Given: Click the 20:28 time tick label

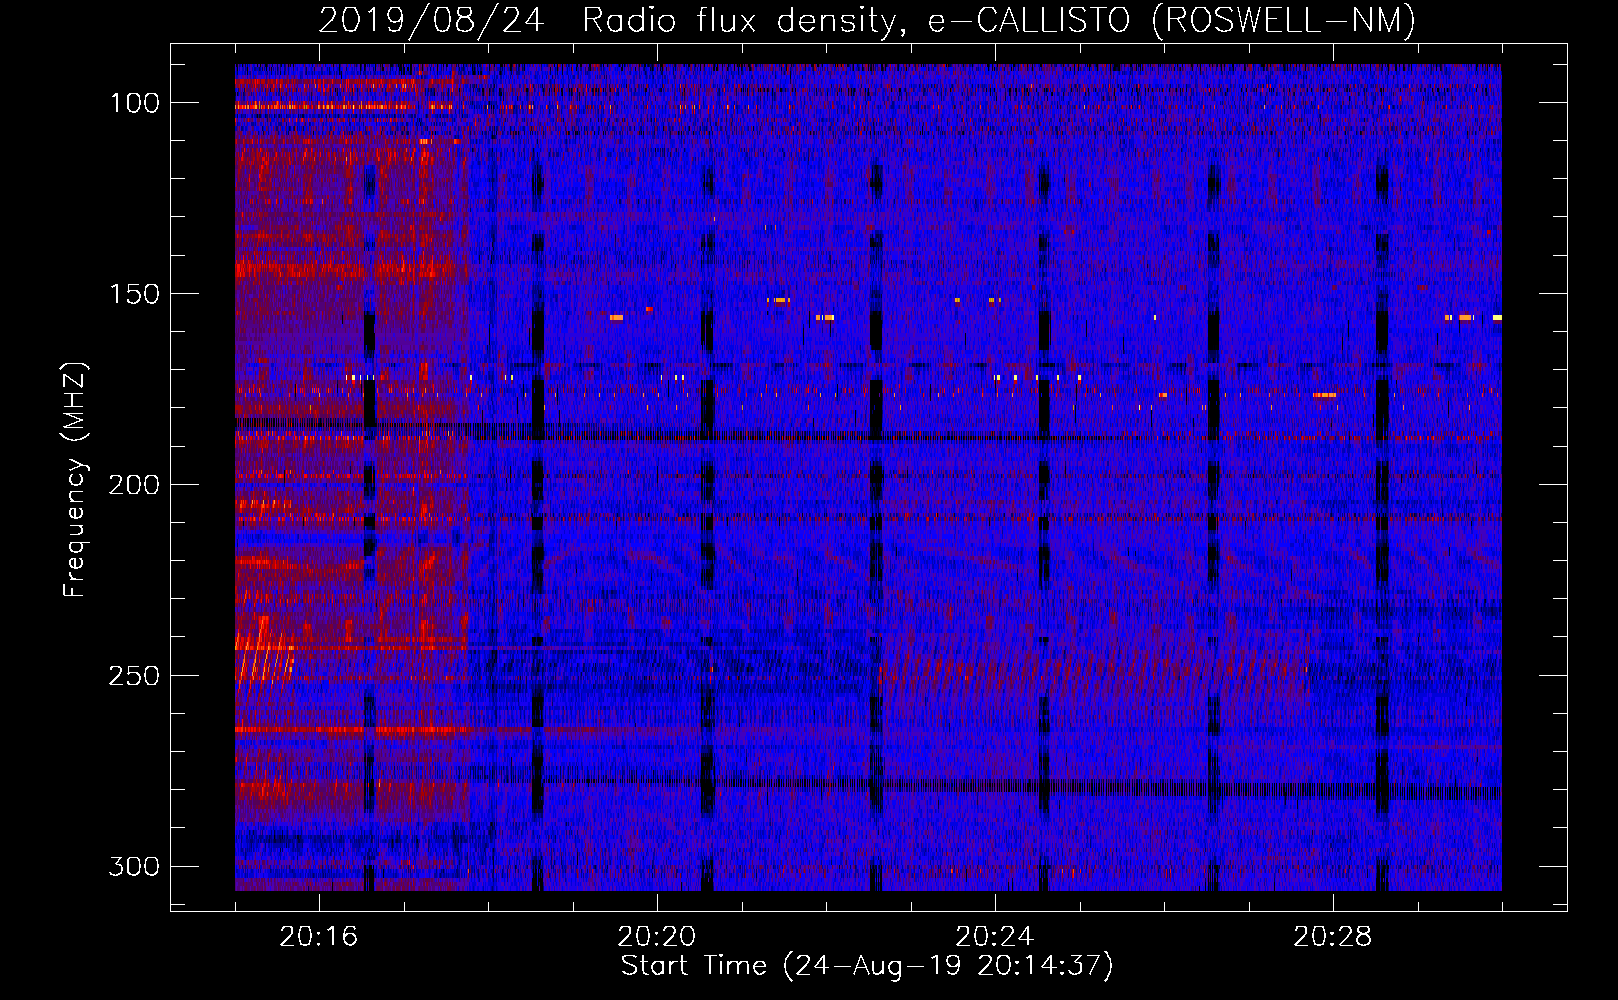Looking at the screenshot, I should point(1333,937).
